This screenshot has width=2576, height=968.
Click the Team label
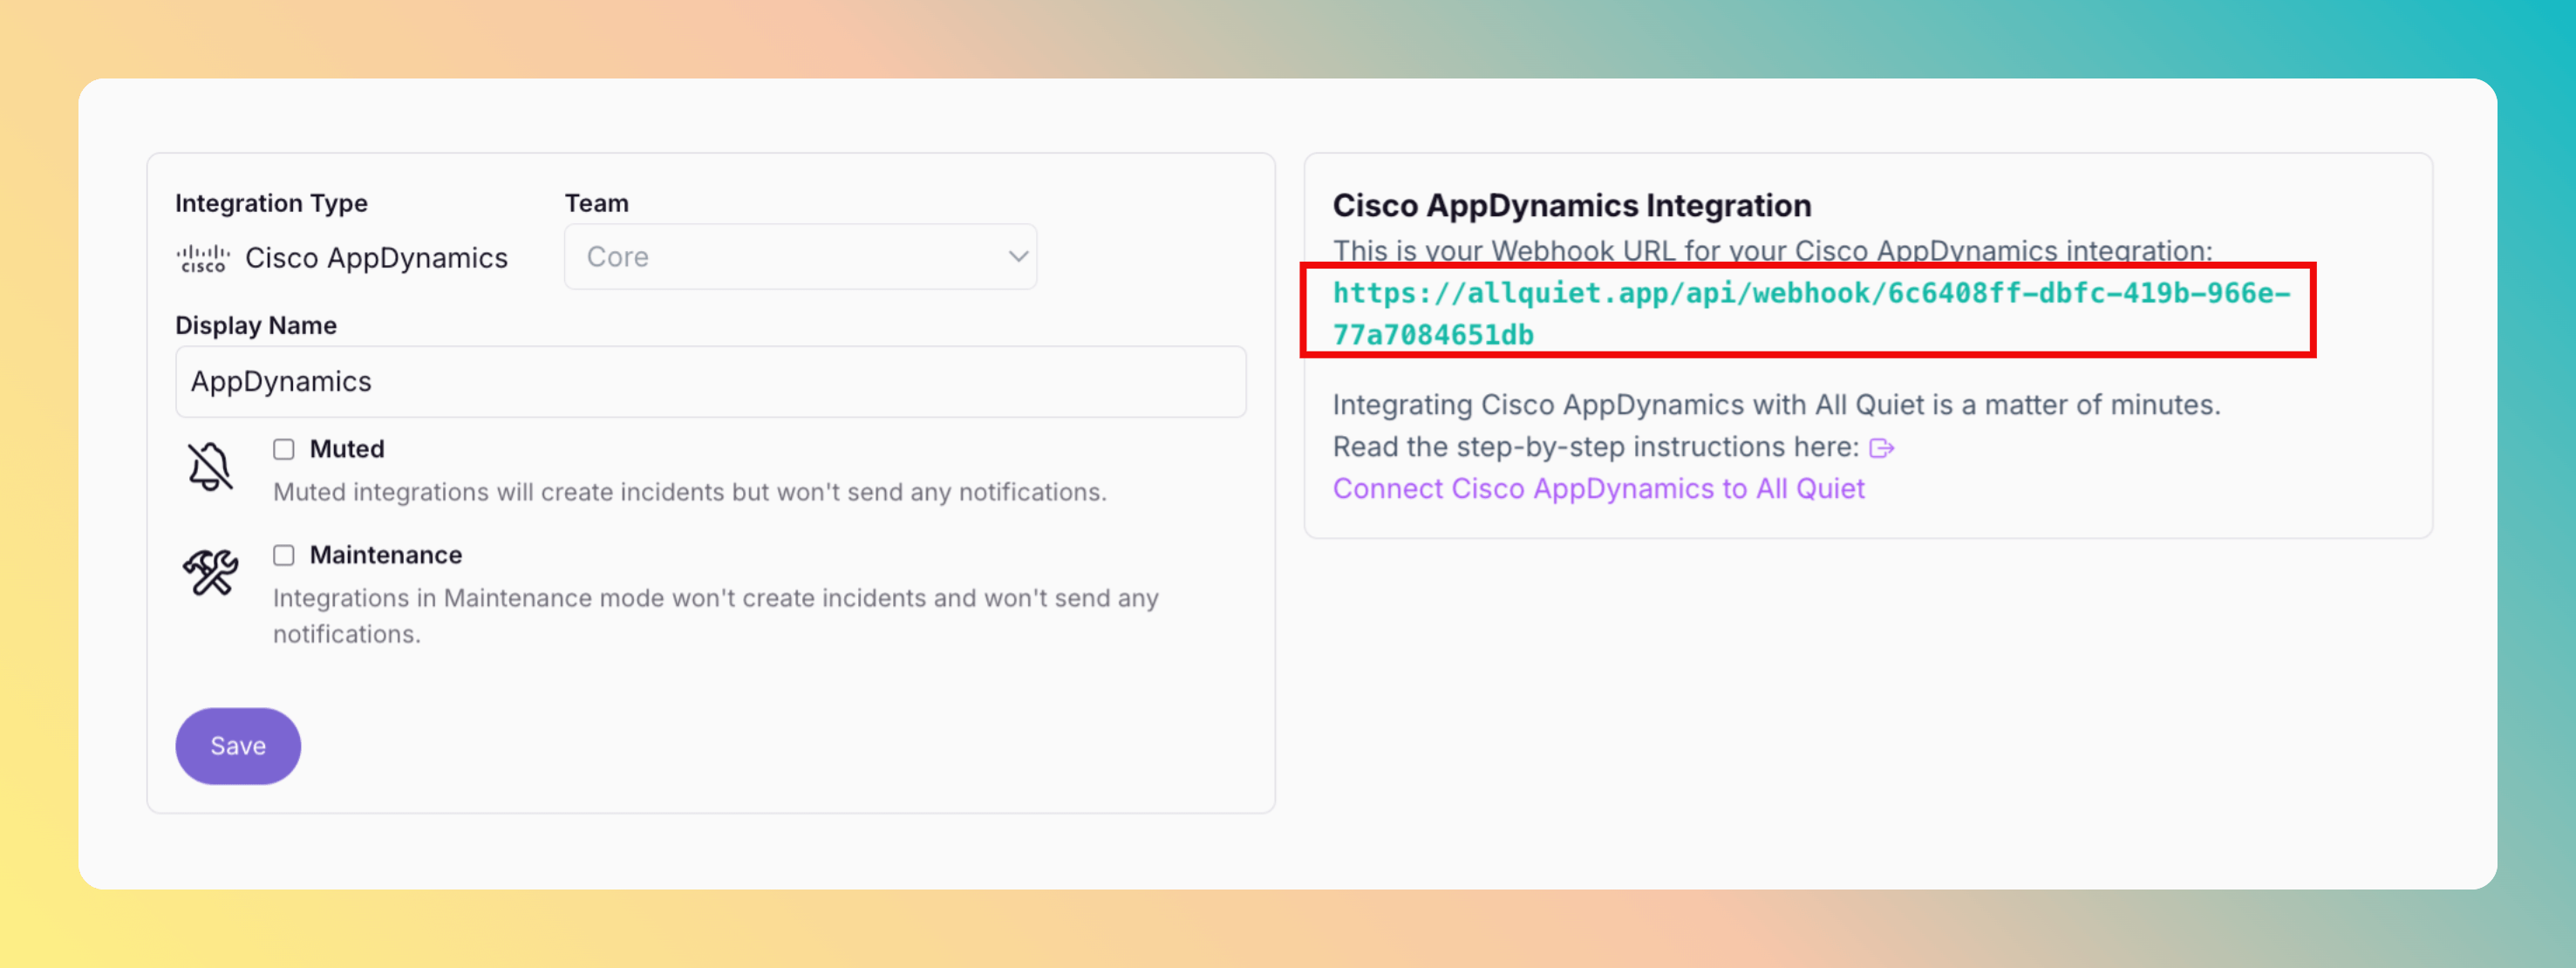click(x=596, y=203)
